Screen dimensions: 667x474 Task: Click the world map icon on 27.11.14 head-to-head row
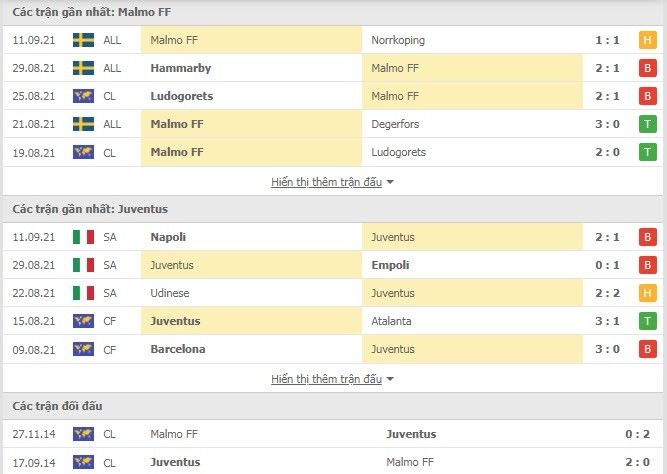(x=83, y=434)
